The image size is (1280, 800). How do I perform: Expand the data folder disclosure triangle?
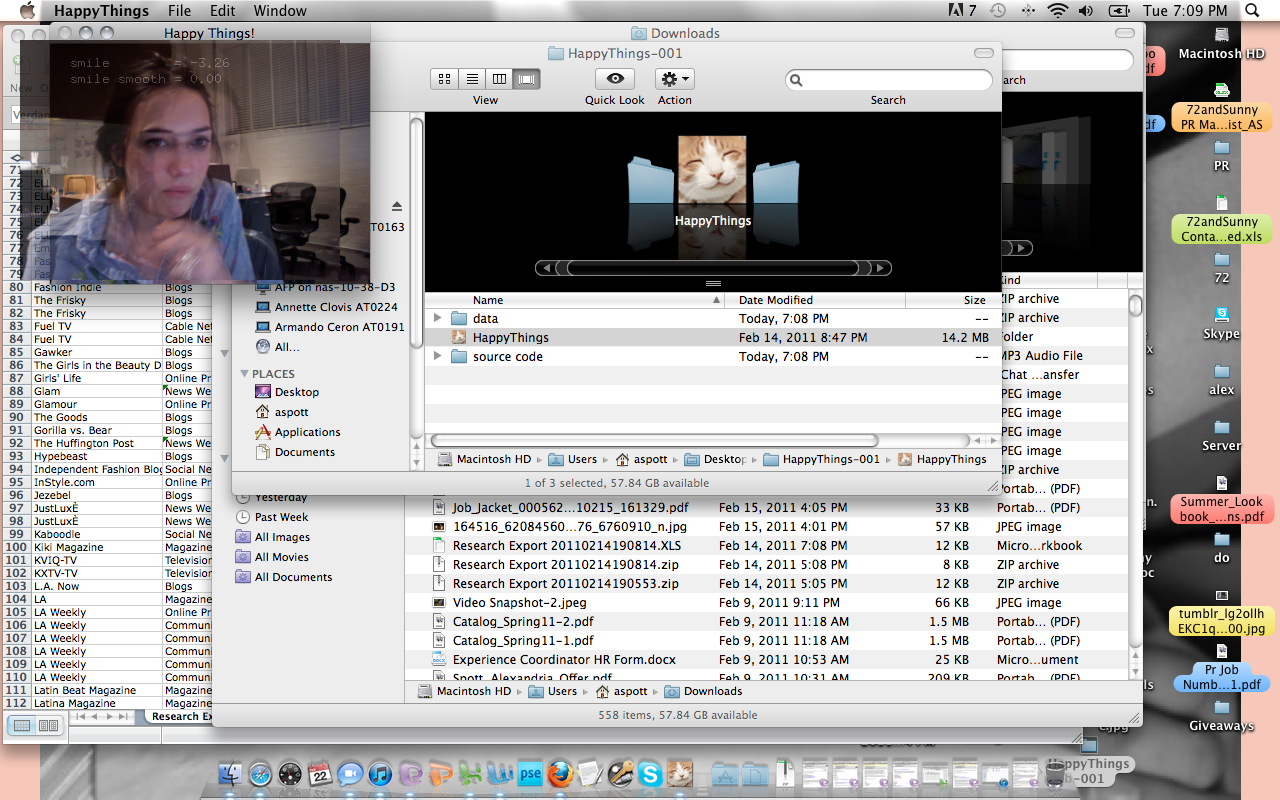tap(437, 319)
